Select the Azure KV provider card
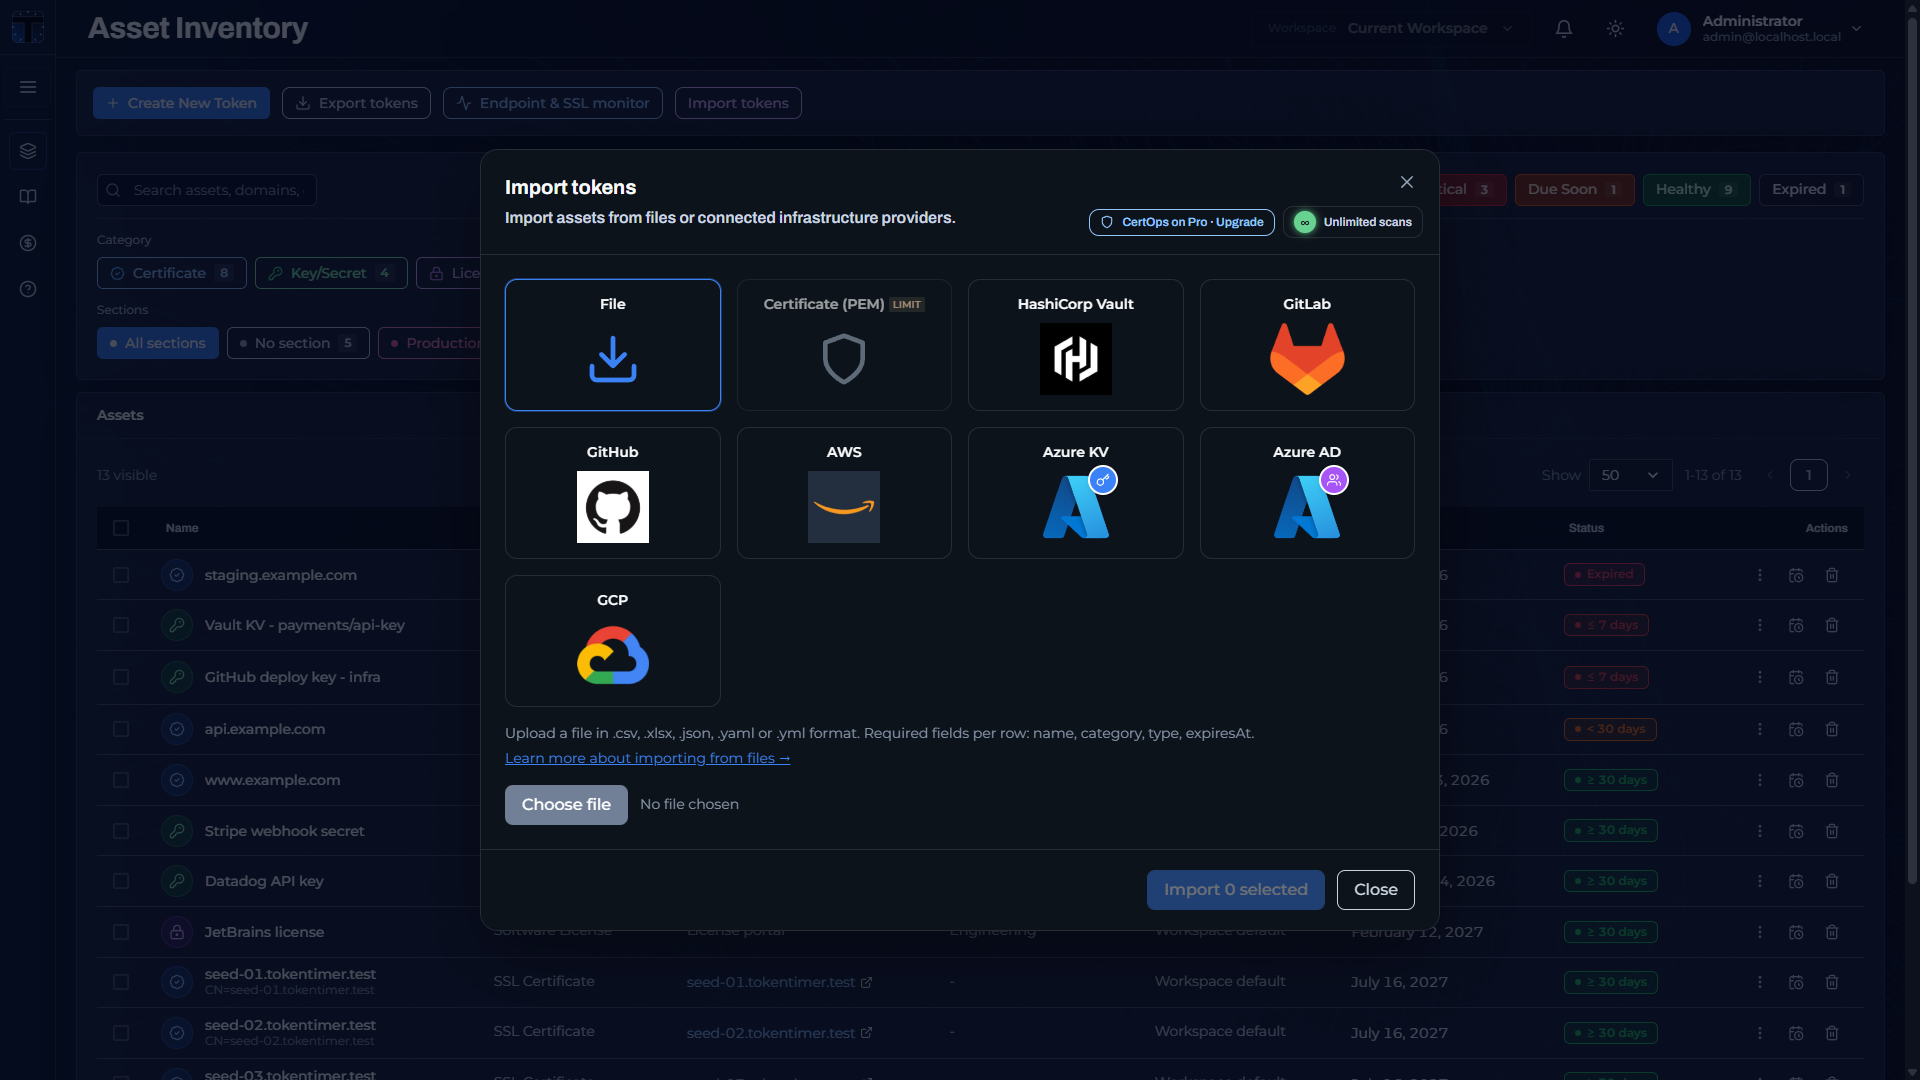Screen dimensions: 1920x1080 click(1075, 493)
